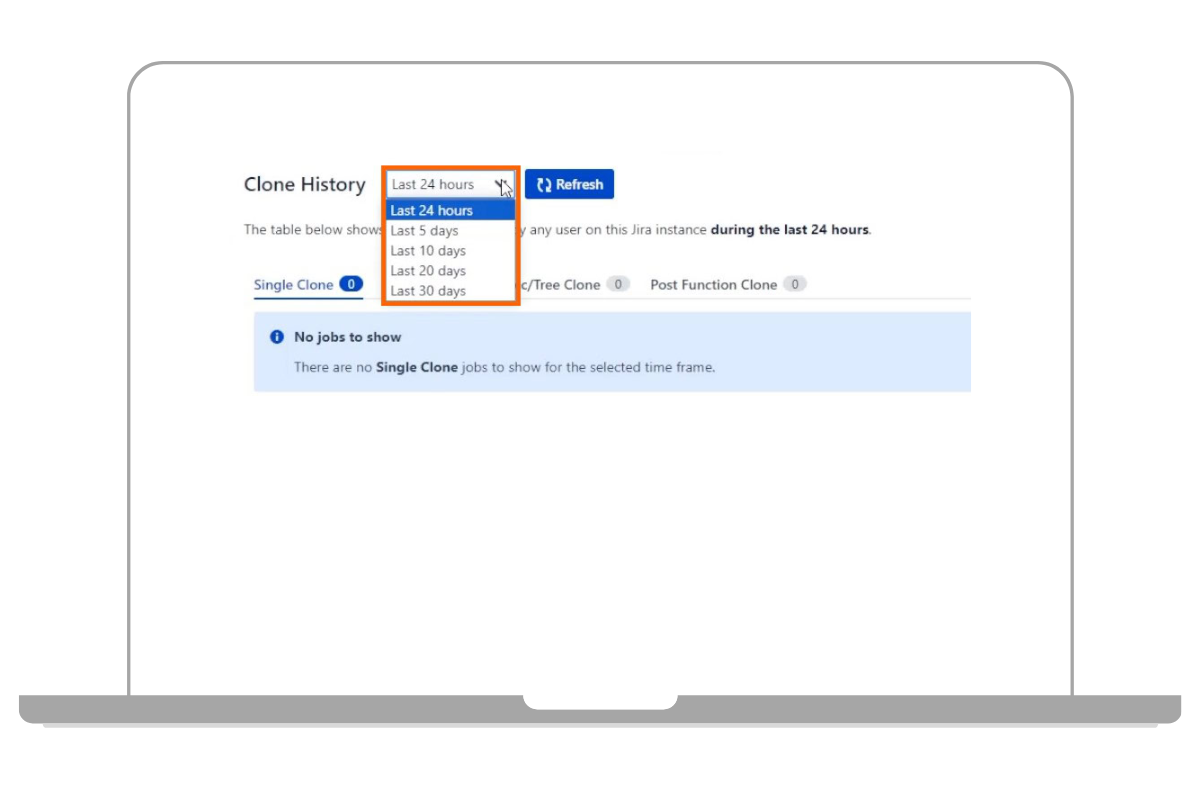The width and height of the screenshot is (1200, 790).
Task: Click the Single Clone count badge
Action: [351, 284]
